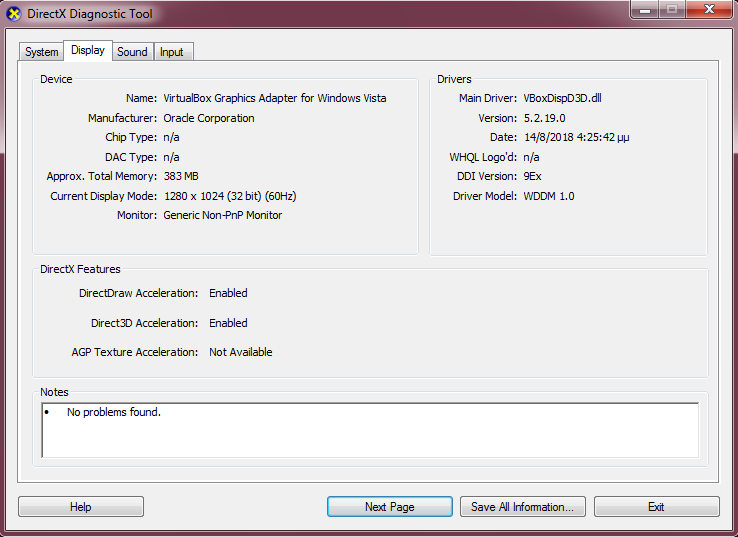
Task: Click the DDI Version value '9Ex'
Action: [x=532, y=176]
